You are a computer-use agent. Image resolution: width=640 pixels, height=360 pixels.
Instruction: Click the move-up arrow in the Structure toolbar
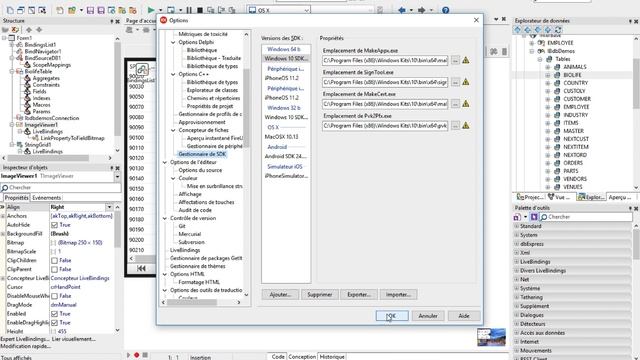(29, 29)
